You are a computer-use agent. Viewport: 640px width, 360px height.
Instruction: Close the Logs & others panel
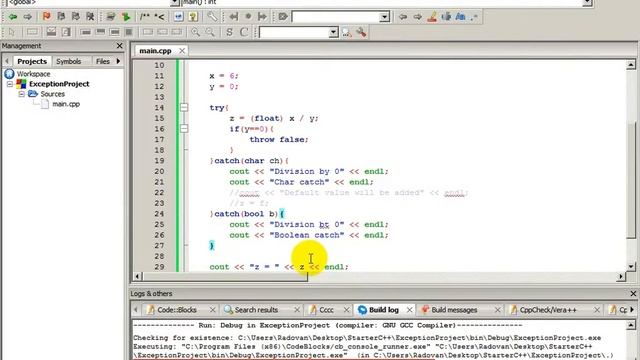633,293
